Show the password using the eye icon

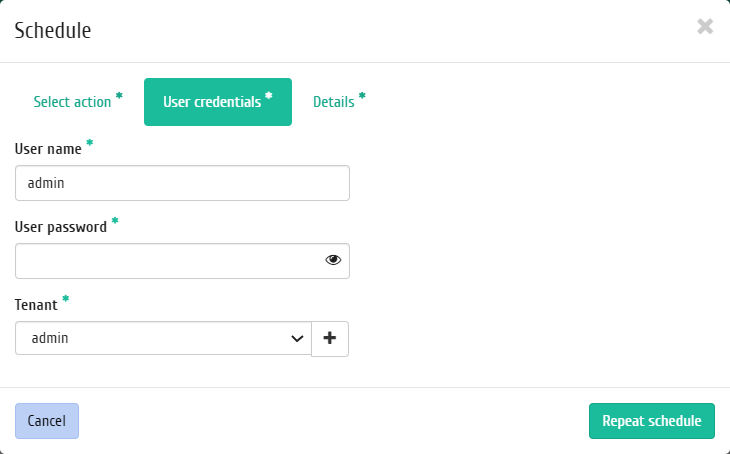[333, 260]
